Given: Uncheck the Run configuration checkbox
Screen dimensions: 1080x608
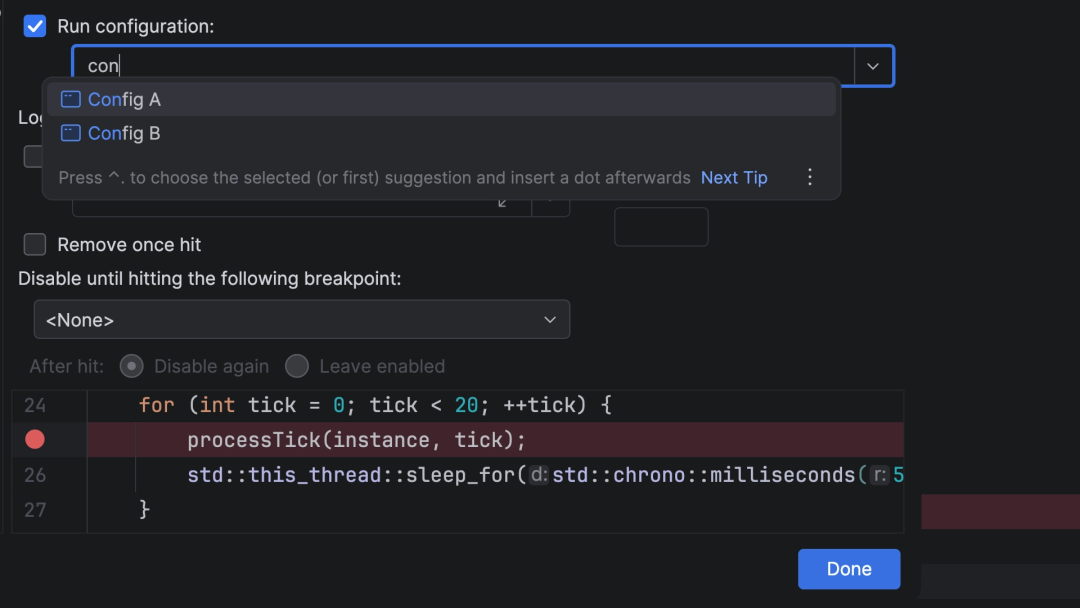Looking at the screenshot, I should [x=34, y=26].
